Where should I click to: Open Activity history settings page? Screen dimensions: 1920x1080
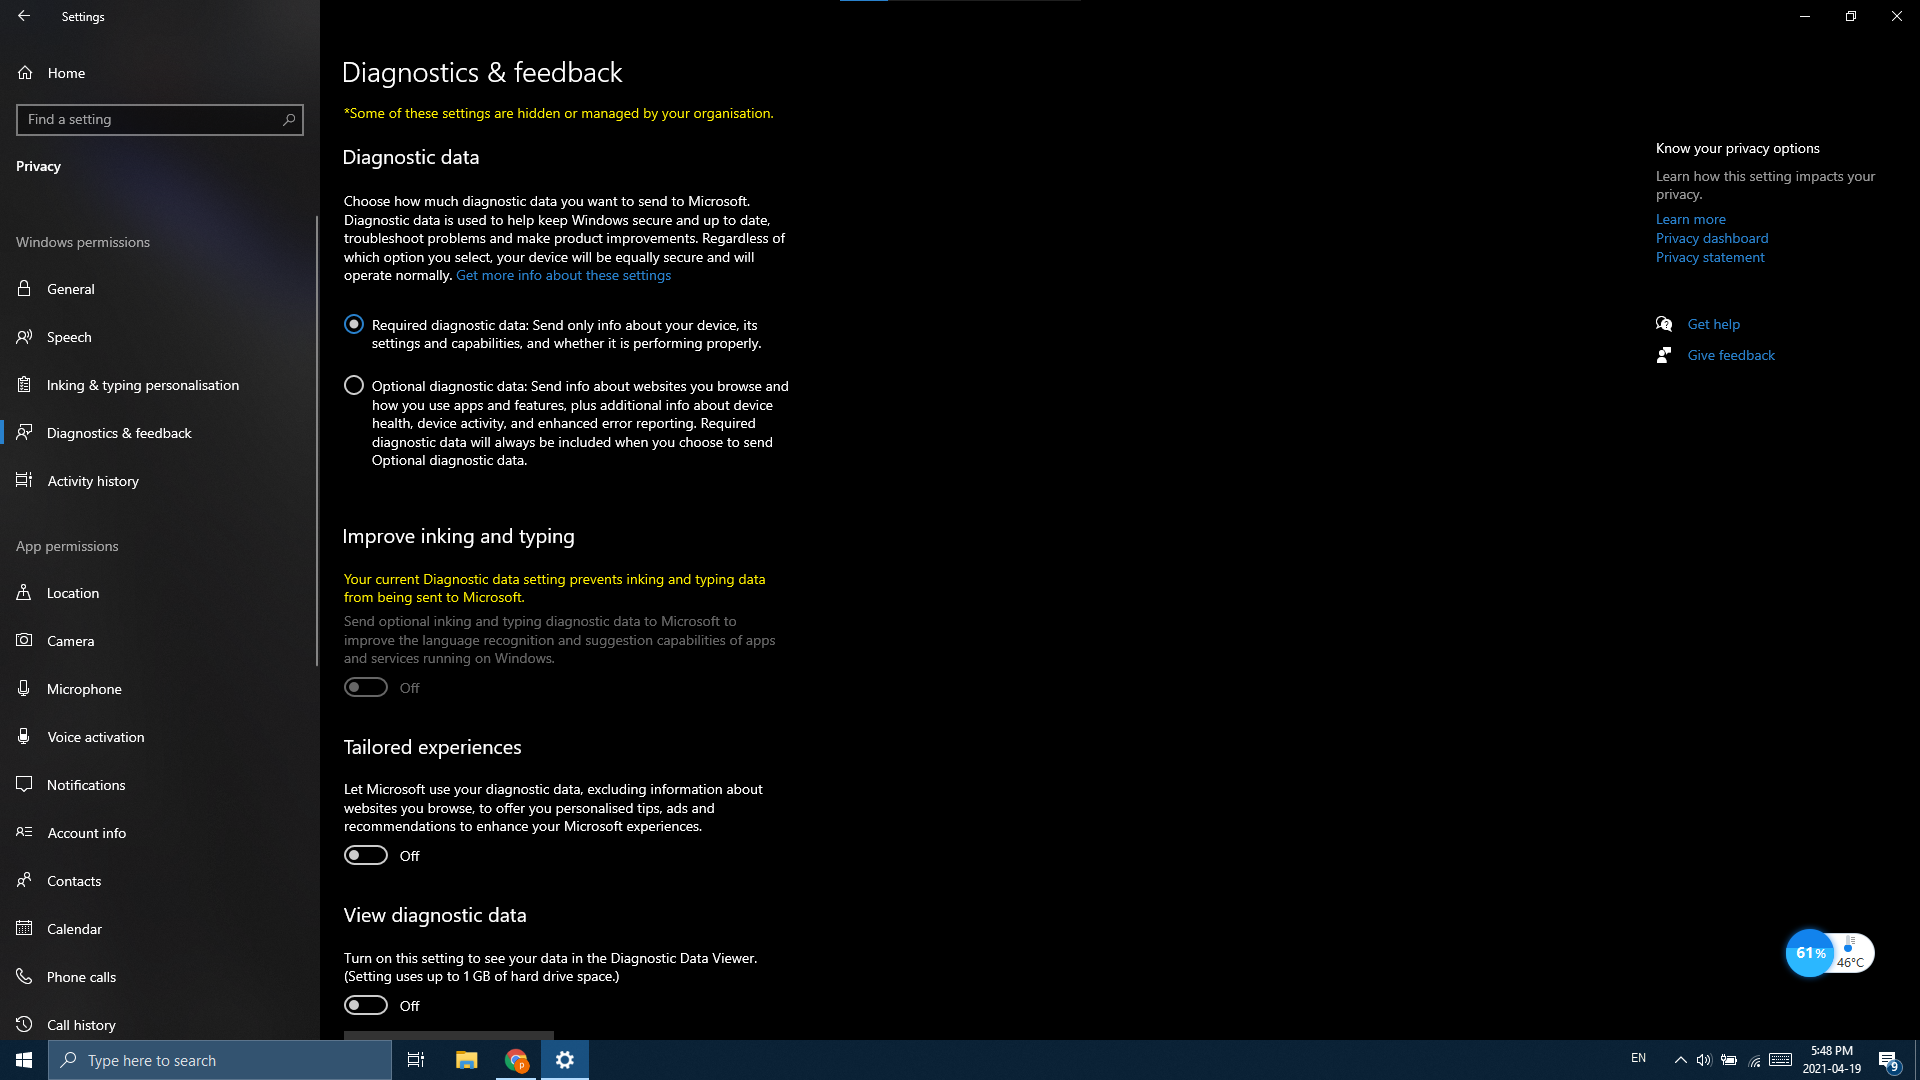pos(93,481)
